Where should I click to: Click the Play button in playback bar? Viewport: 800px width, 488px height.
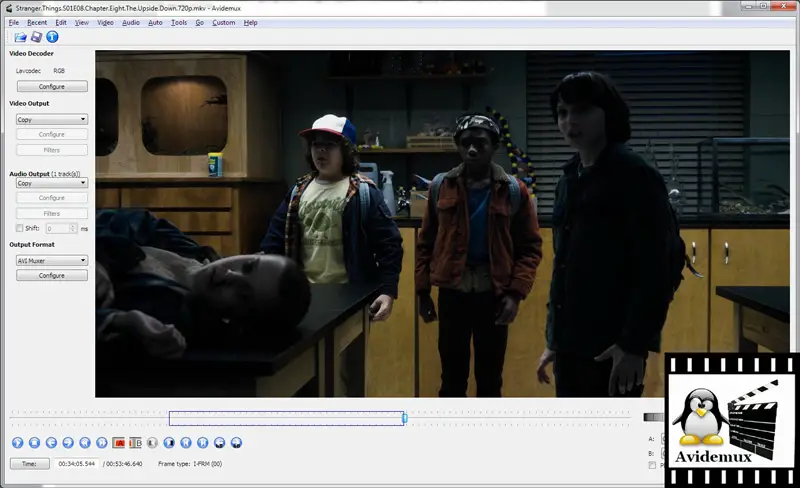tap(18, 443)
